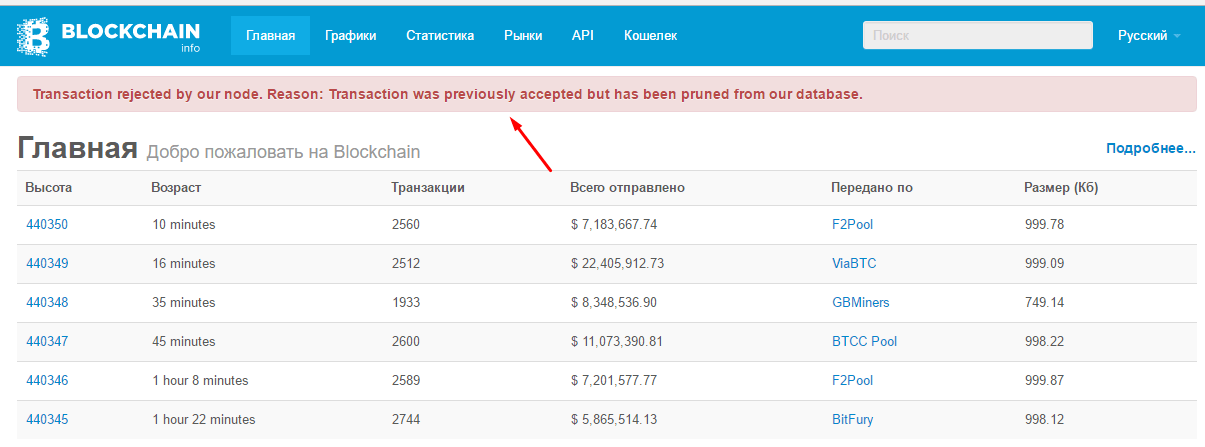
Task: Click the ViaBTC pool link
Action: point(854,263)
